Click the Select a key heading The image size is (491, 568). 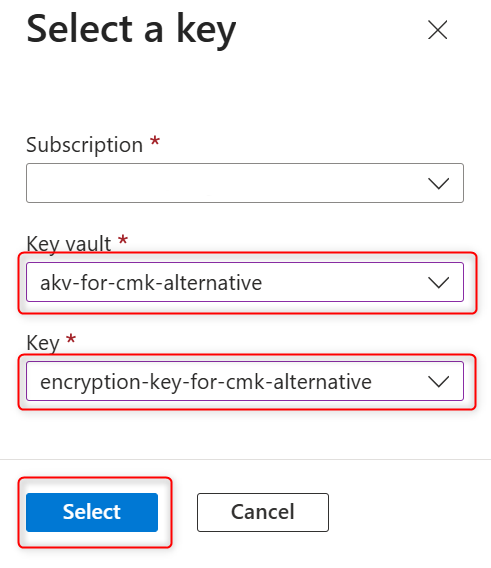(131, 30)
